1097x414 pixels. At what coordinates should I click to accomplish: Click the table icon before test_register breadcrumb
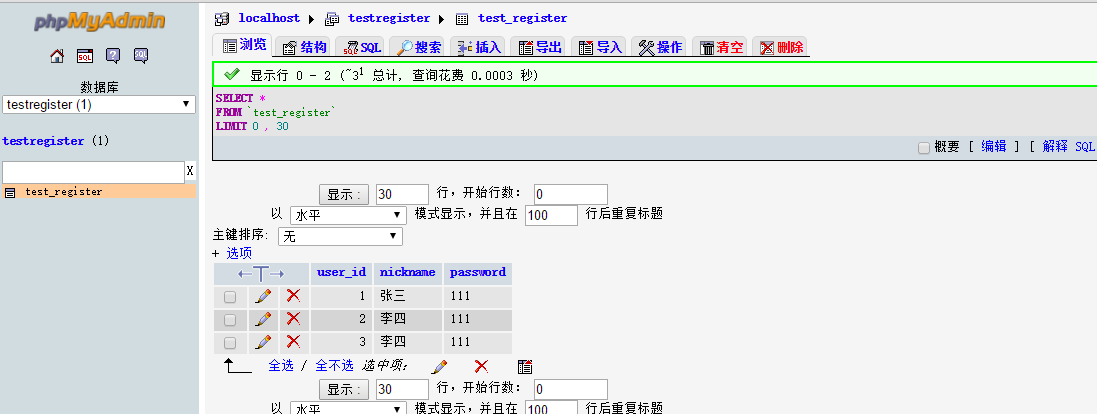click(x=462, y=19)
